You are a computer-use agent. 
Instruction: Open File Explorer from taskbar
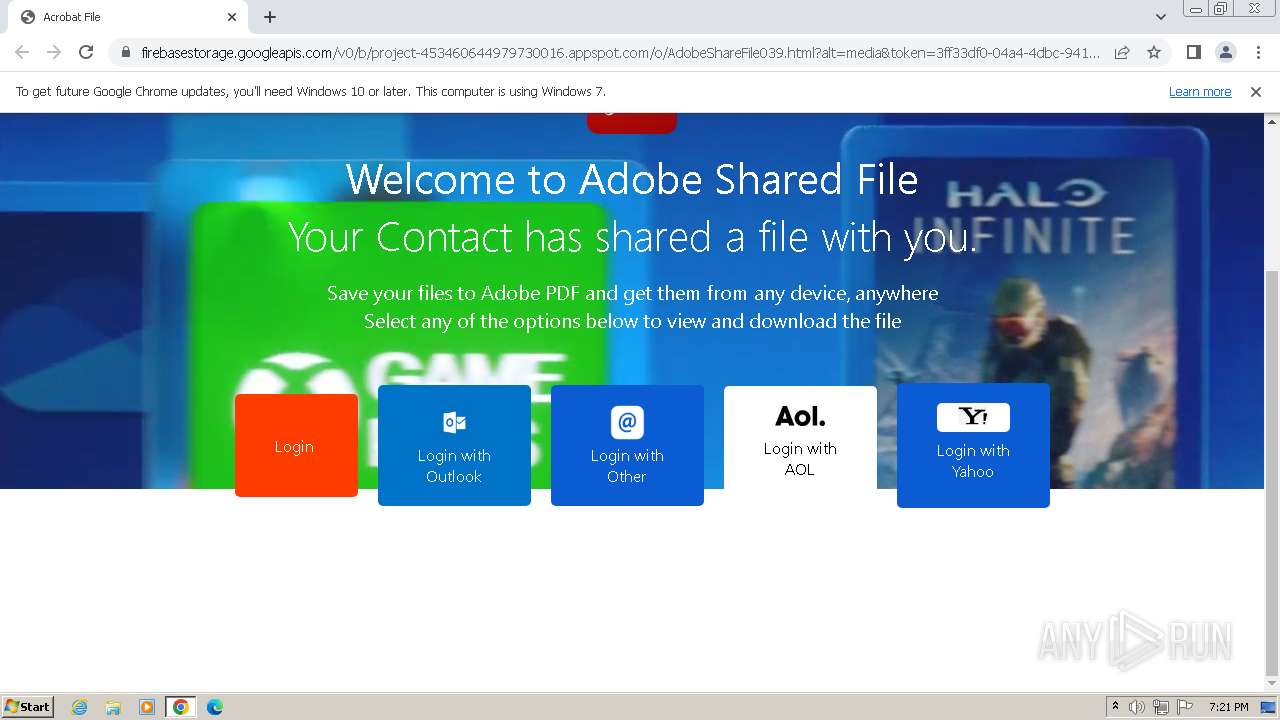coord(113,707)
